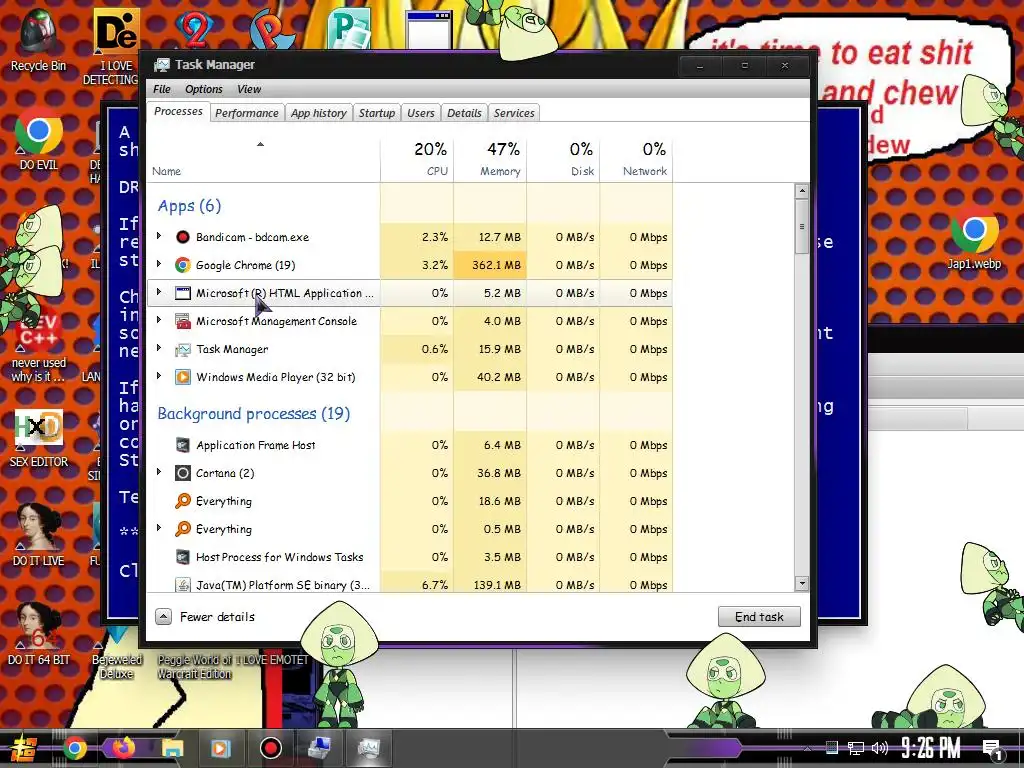Click the scrollbar down arrow

click(801, 583)
